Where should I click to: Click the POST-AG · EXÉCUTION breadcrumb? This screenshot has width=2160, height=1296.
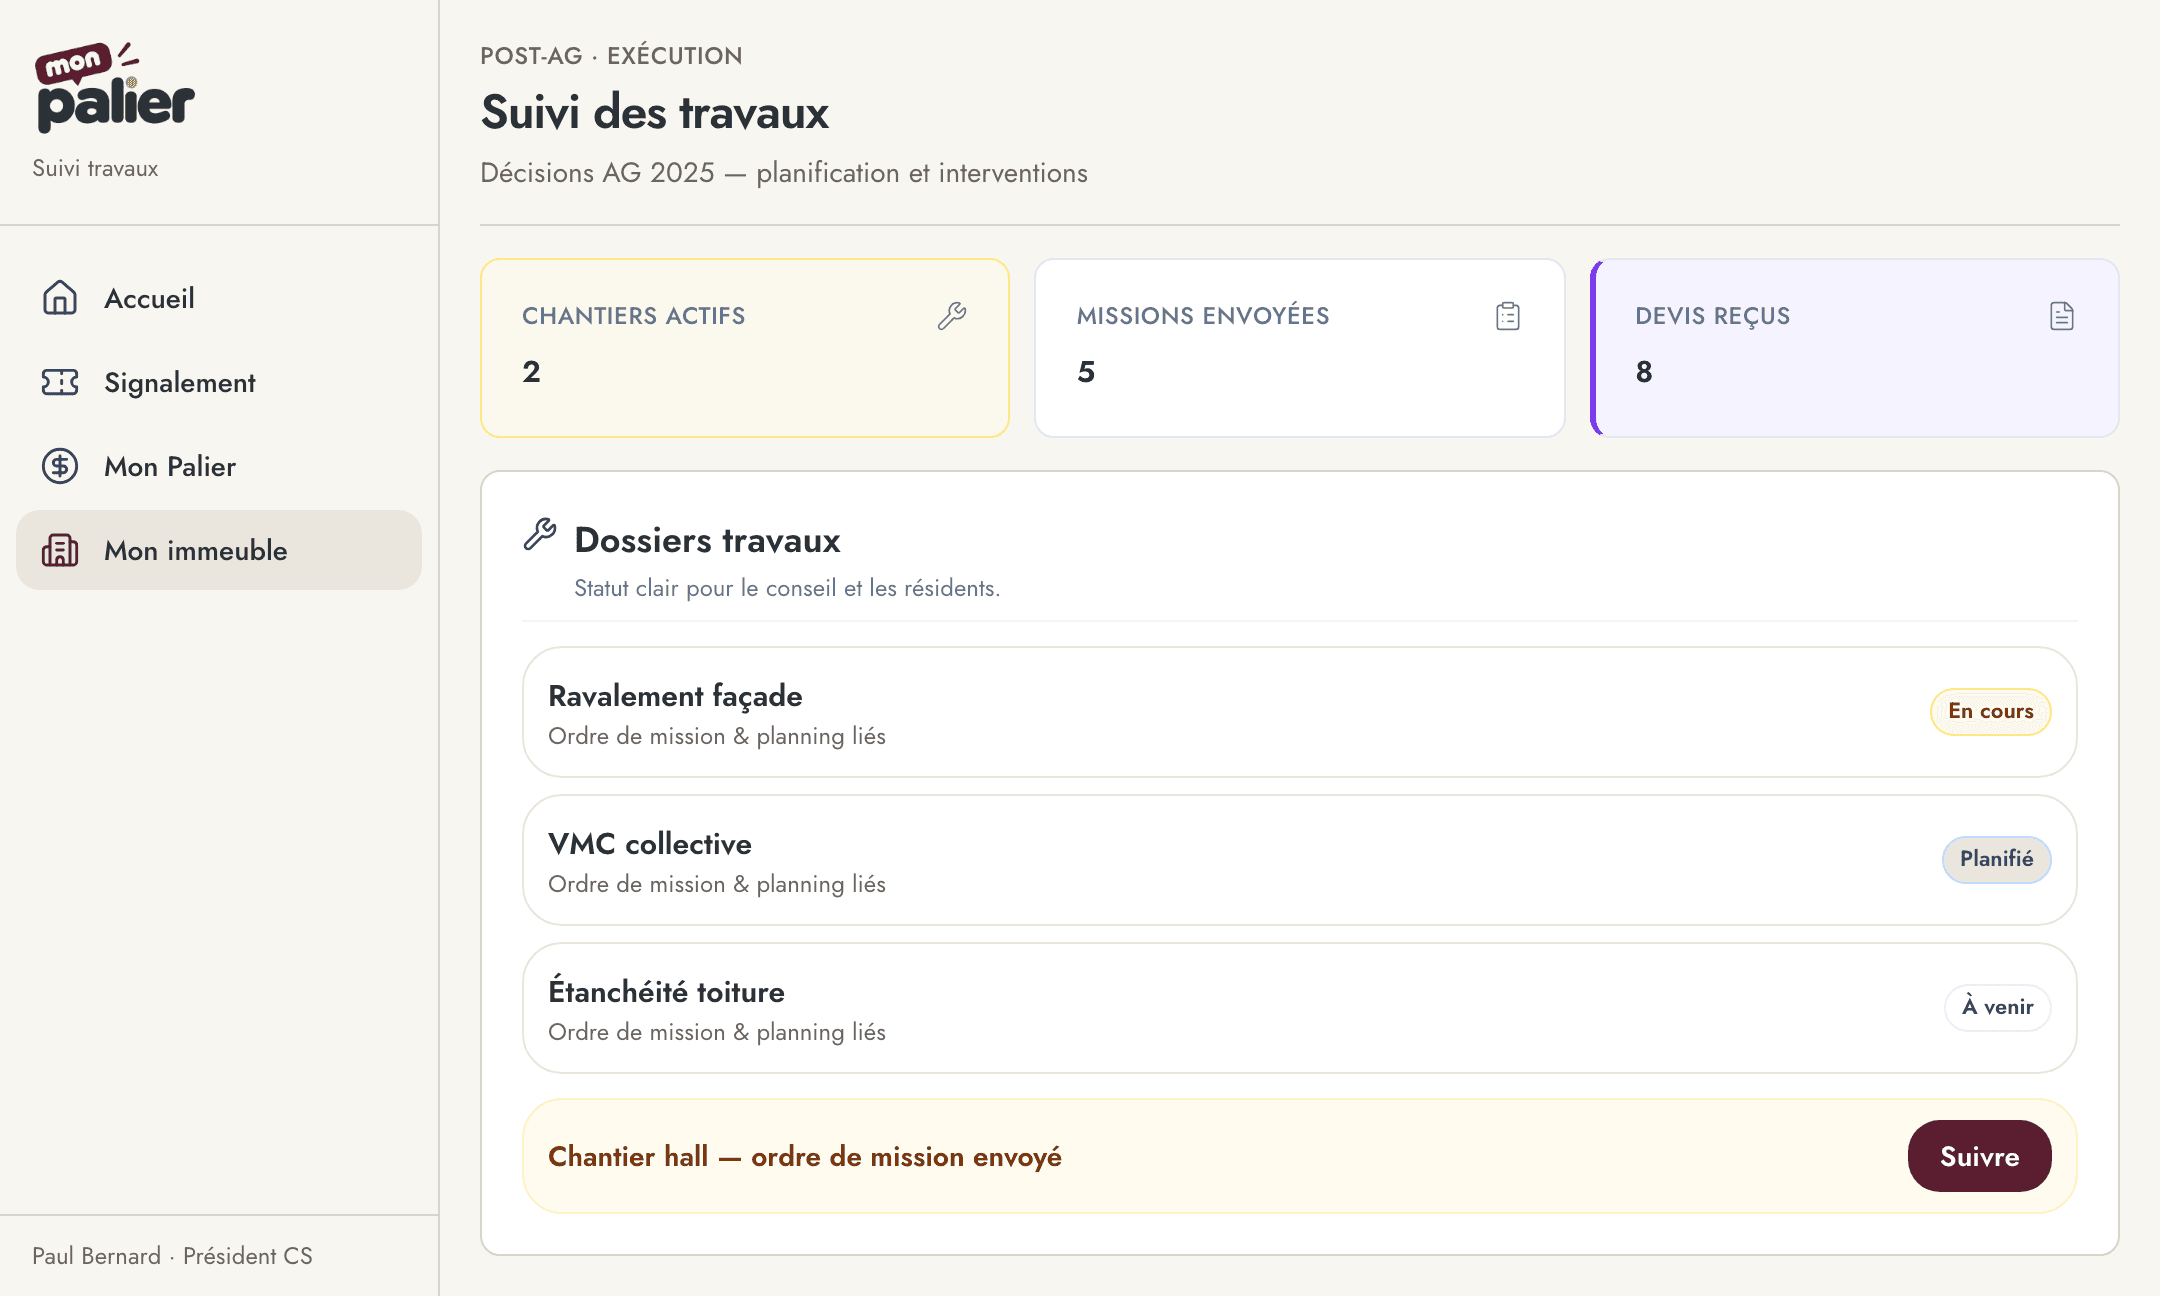611,56
